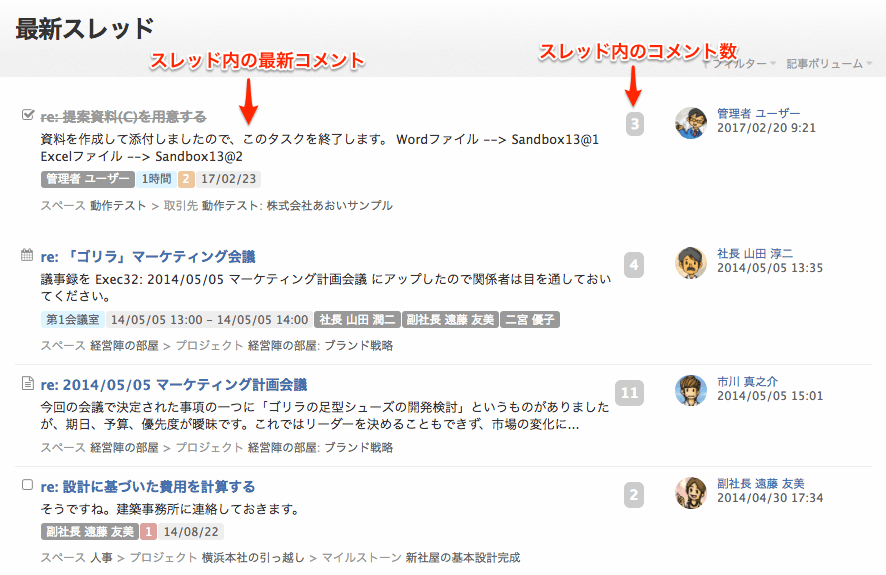Click the 14/08/22 due date tag

point(191,532)
